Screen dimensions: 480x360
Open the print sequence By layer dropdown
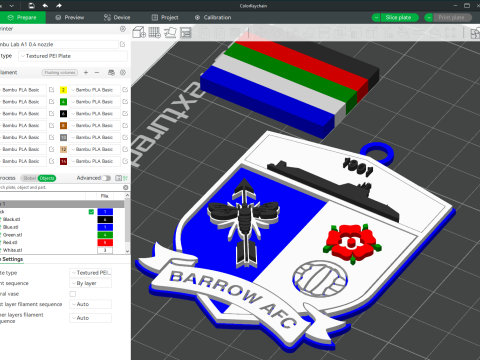point(90,283)
